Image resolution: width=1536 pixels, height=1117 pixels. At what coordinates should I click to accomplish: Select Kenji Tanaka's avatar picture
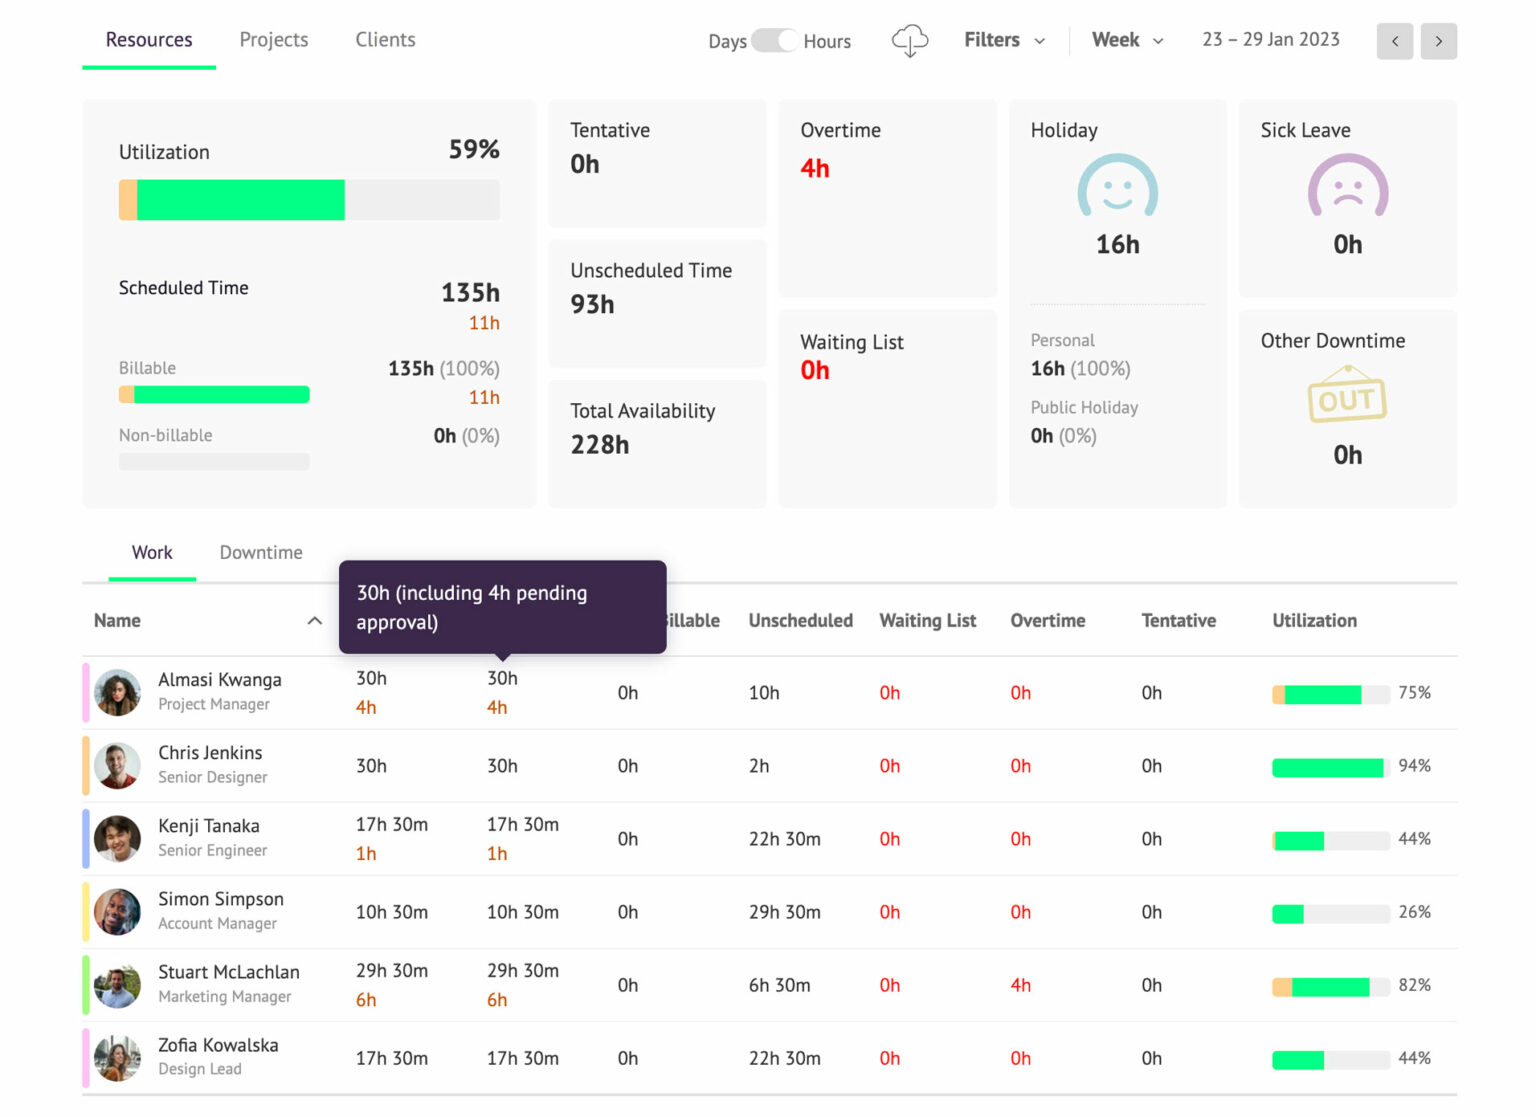(117, 839)
